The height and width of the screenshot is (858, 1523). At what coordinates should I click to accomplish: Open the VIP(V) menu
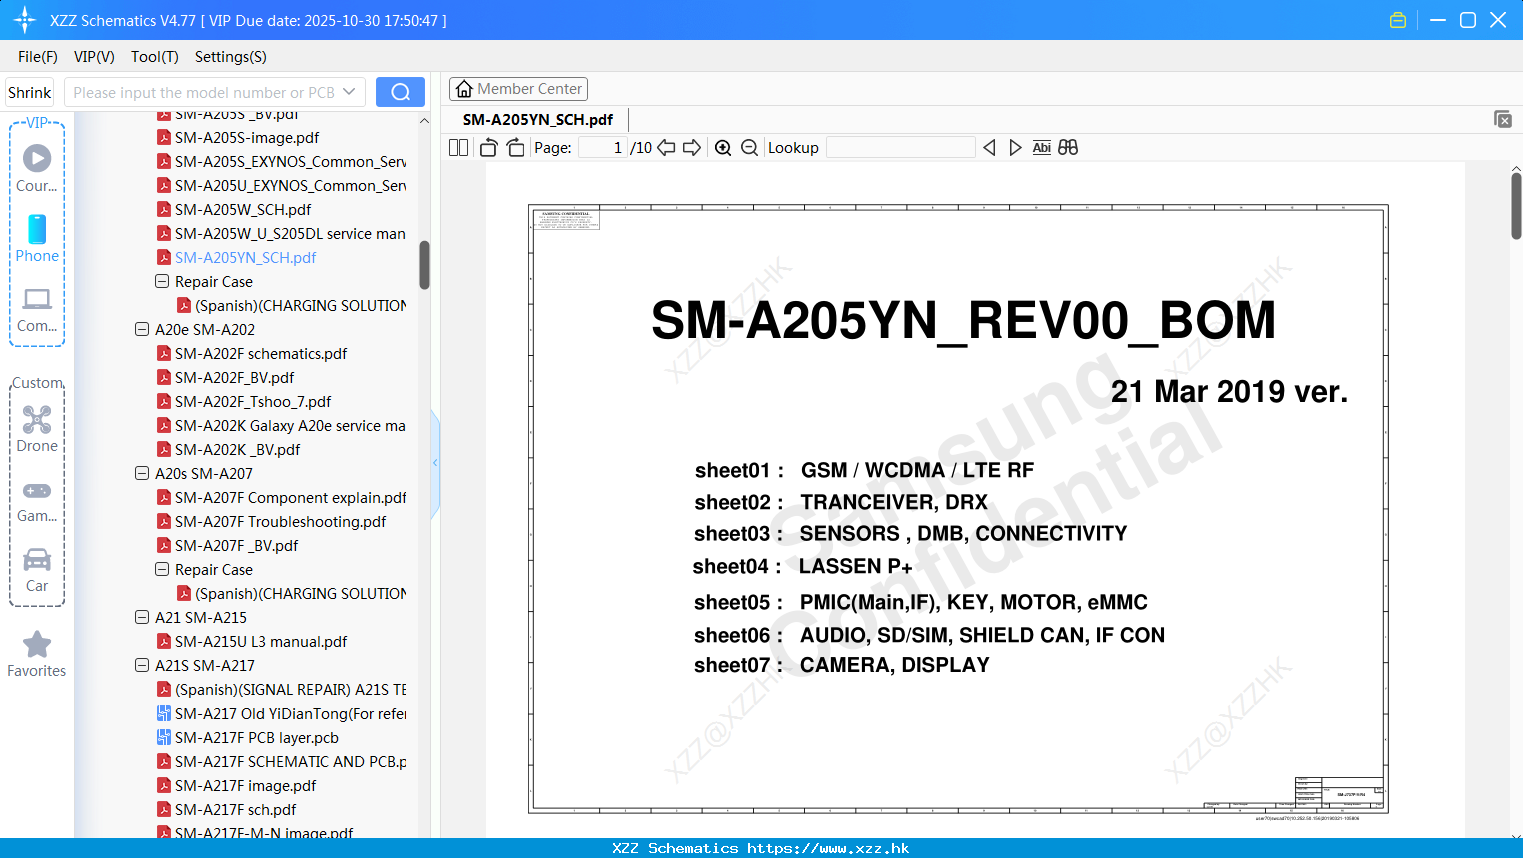[94, 57]
